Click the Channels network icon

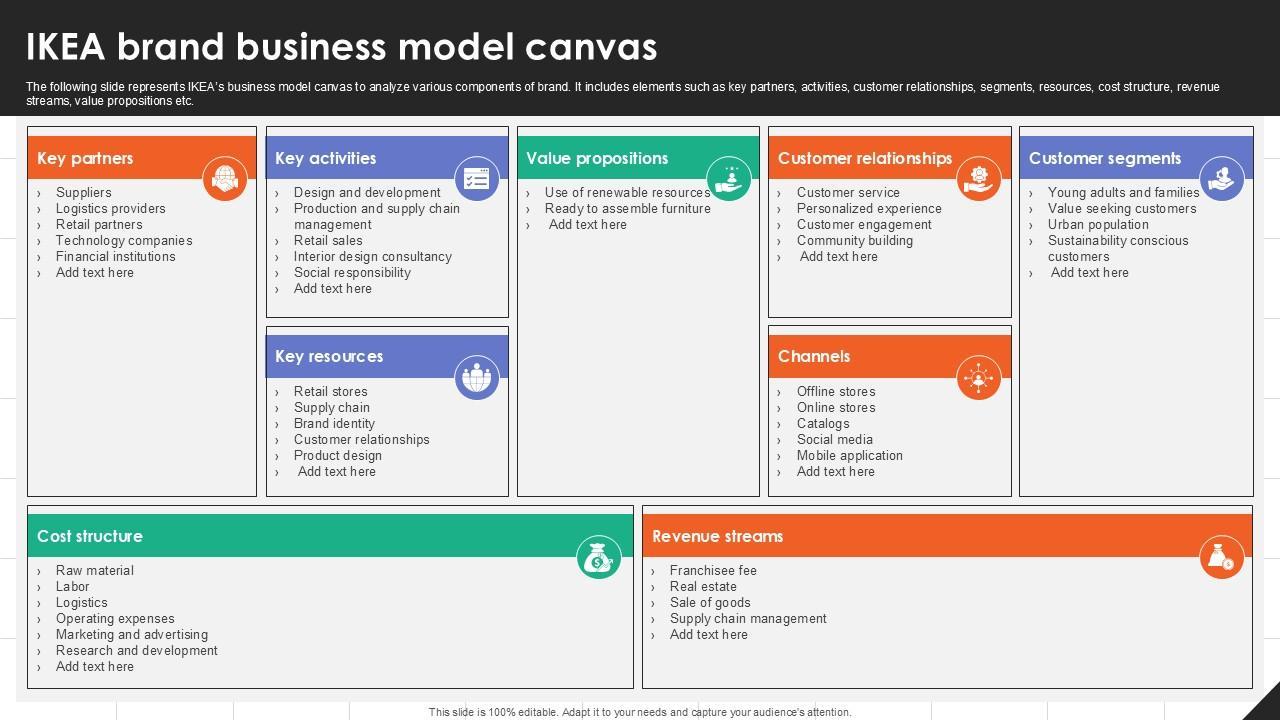tap(979, 377)
